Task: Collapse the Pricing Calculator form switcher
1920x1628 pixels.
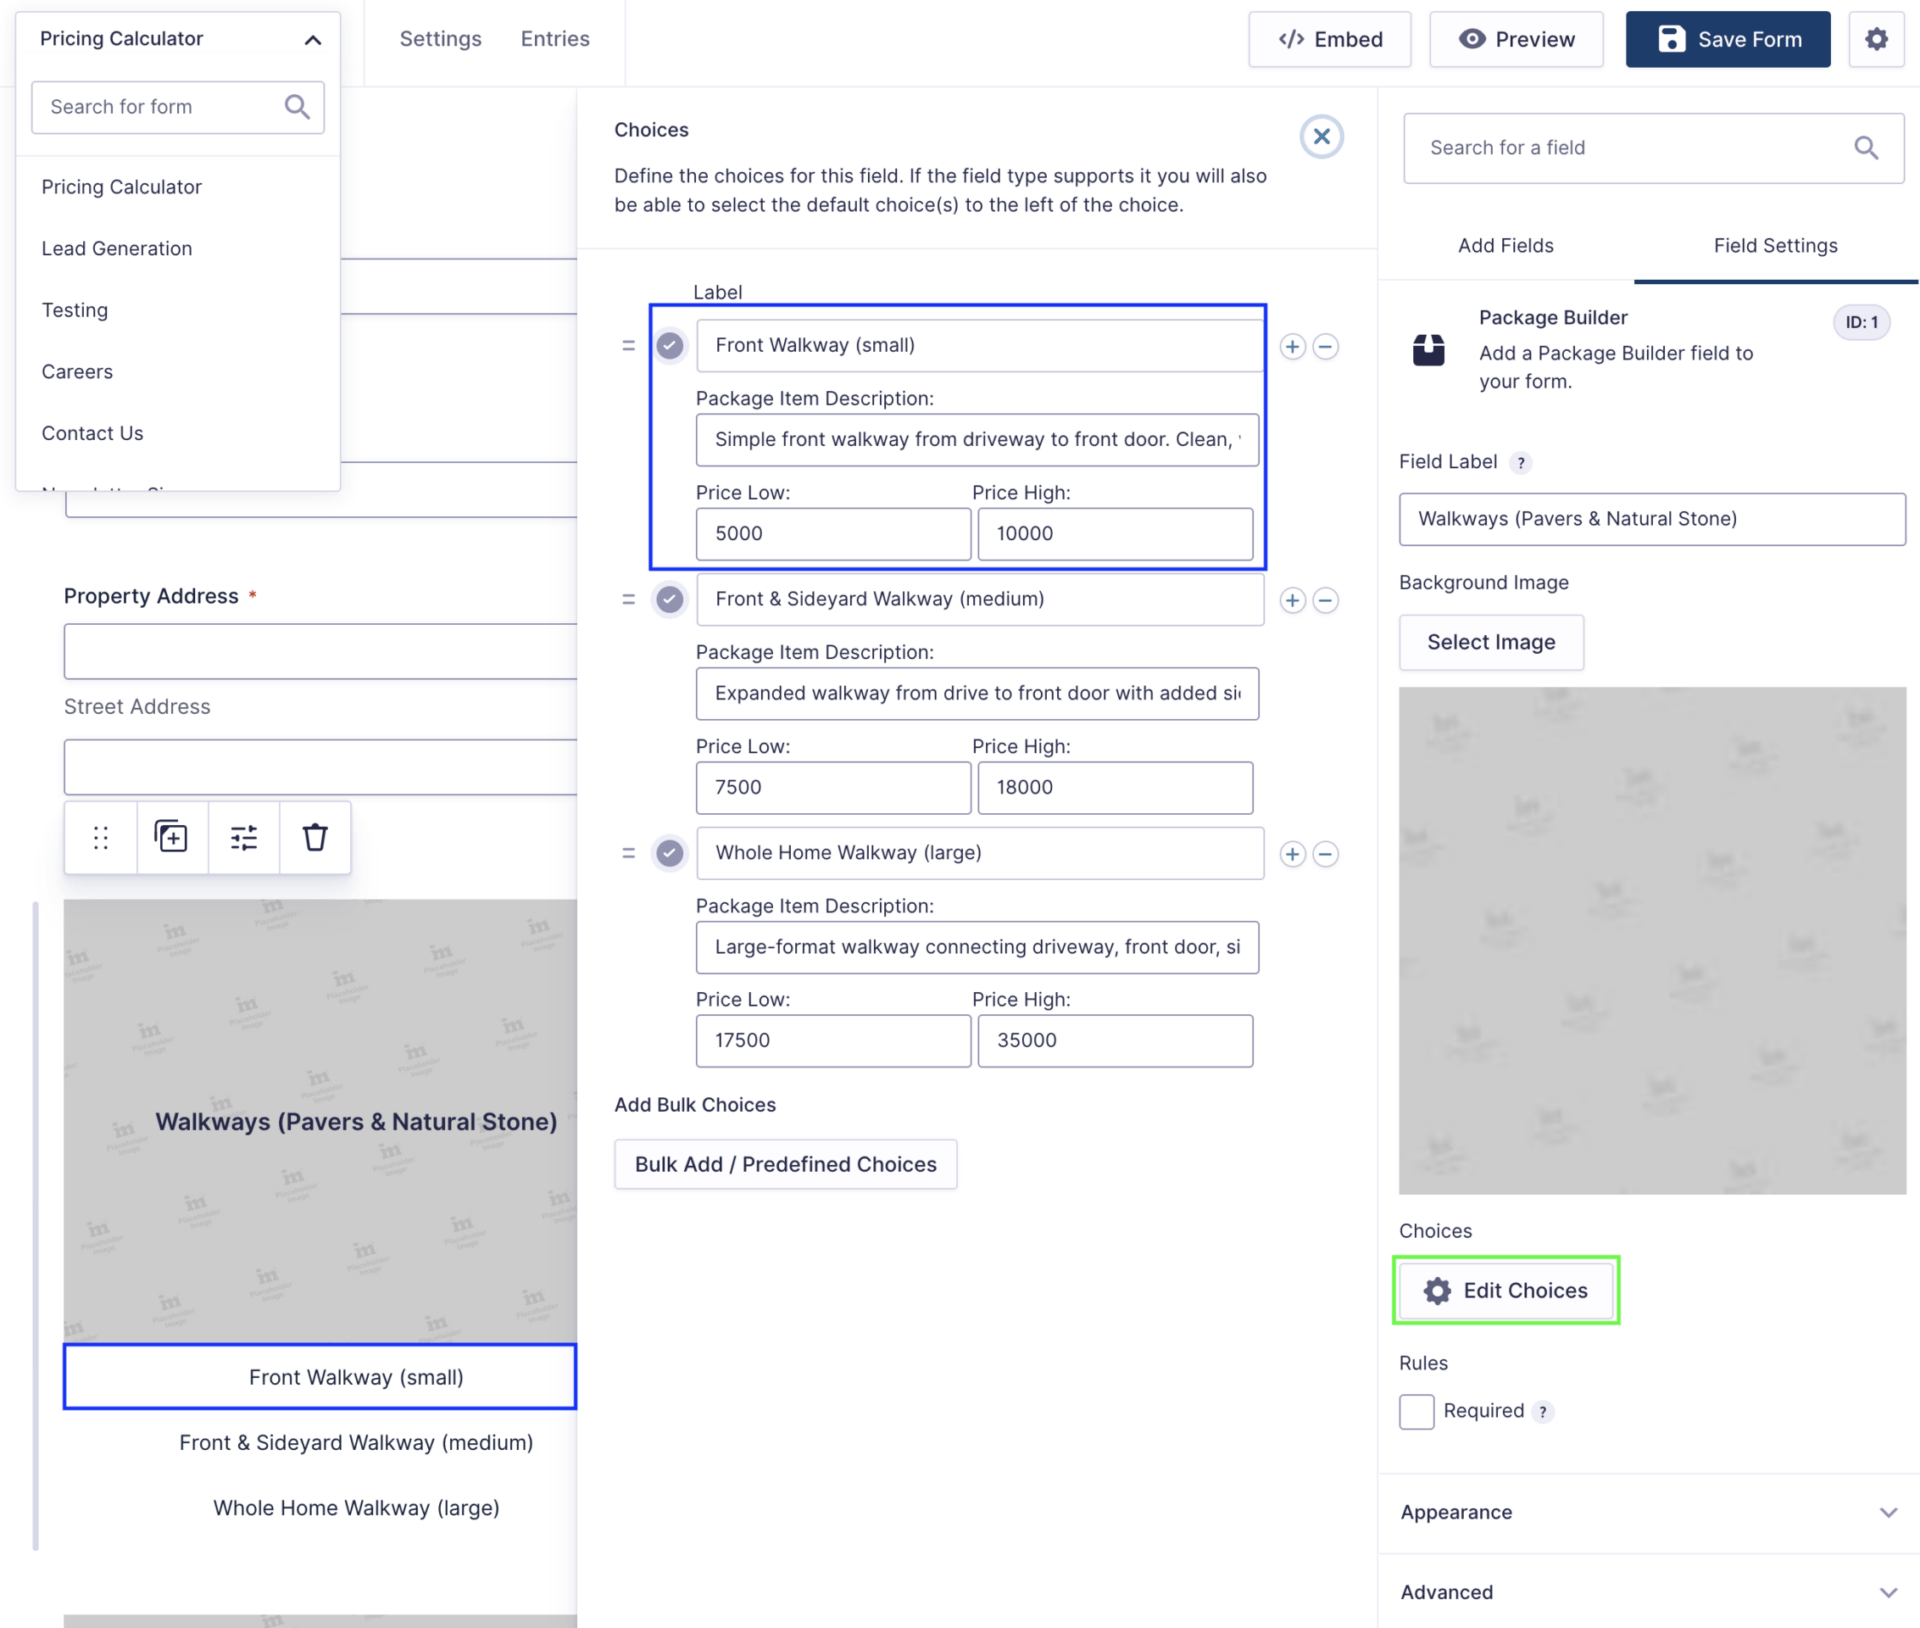Action: 312,40
